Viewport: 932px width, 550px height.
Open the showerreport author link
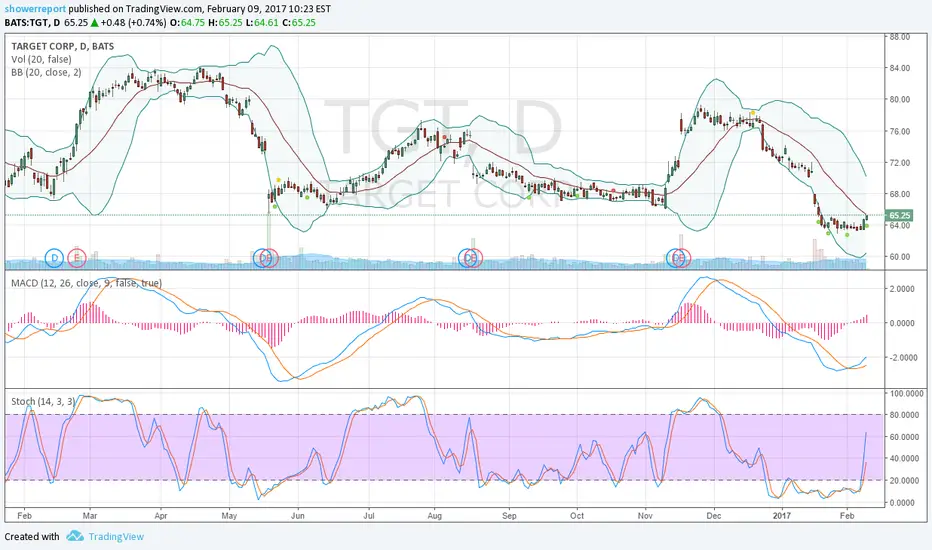[35, 9]
